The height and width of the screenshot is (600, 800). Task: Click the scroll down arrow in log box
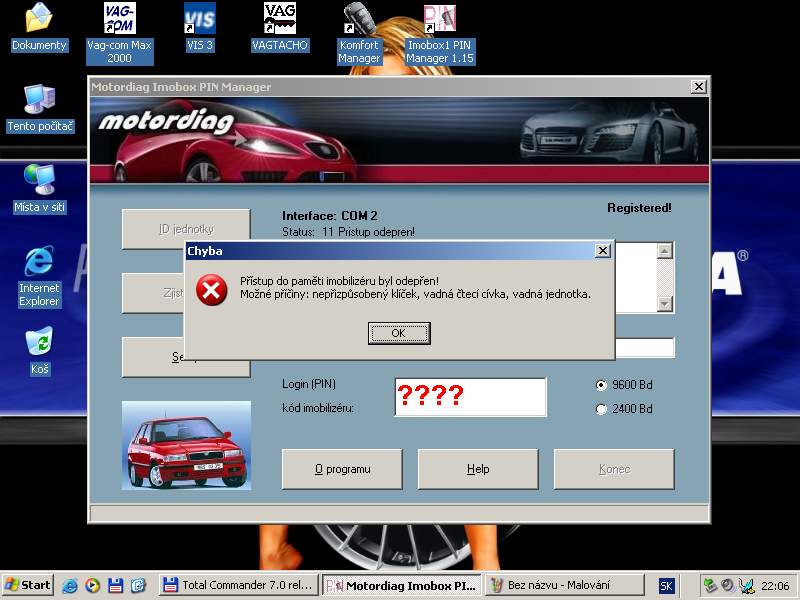coord(664,304)
